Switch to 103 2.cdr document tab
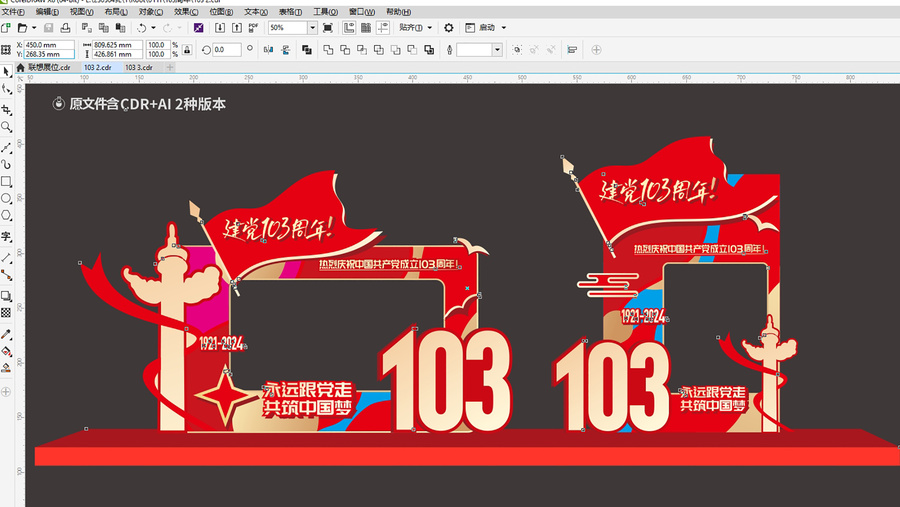Screen dimensions: 900x507 [x=98, y=67]
